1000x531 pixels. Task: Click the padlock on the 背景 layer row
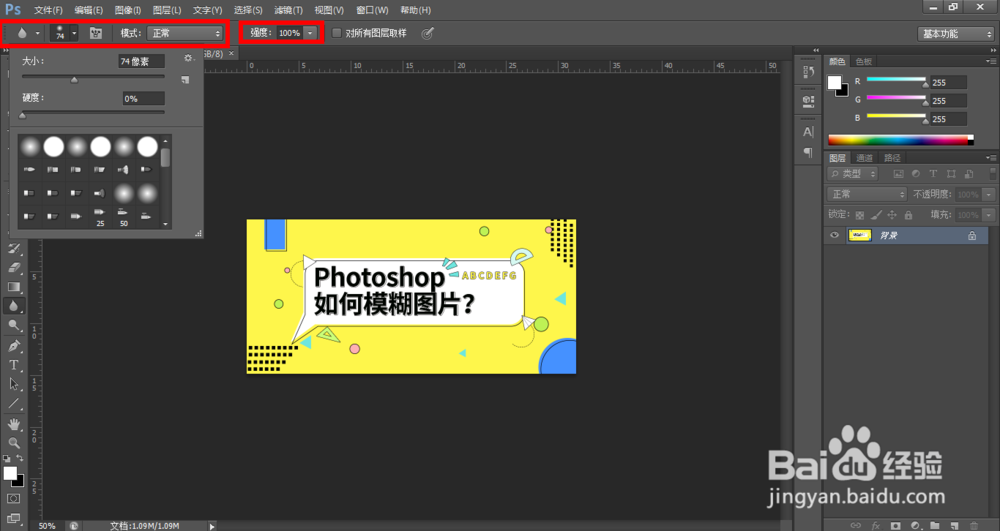click(972, 236)
